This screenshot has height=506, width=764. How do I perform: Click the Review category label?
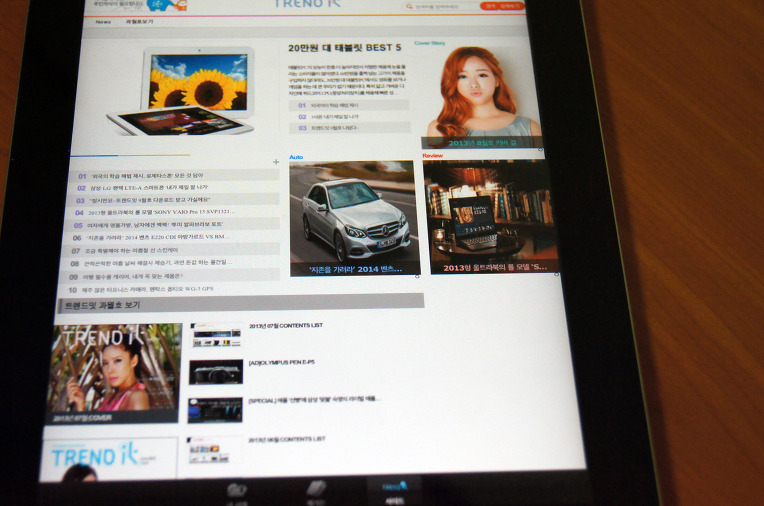[x=433, y=156]
